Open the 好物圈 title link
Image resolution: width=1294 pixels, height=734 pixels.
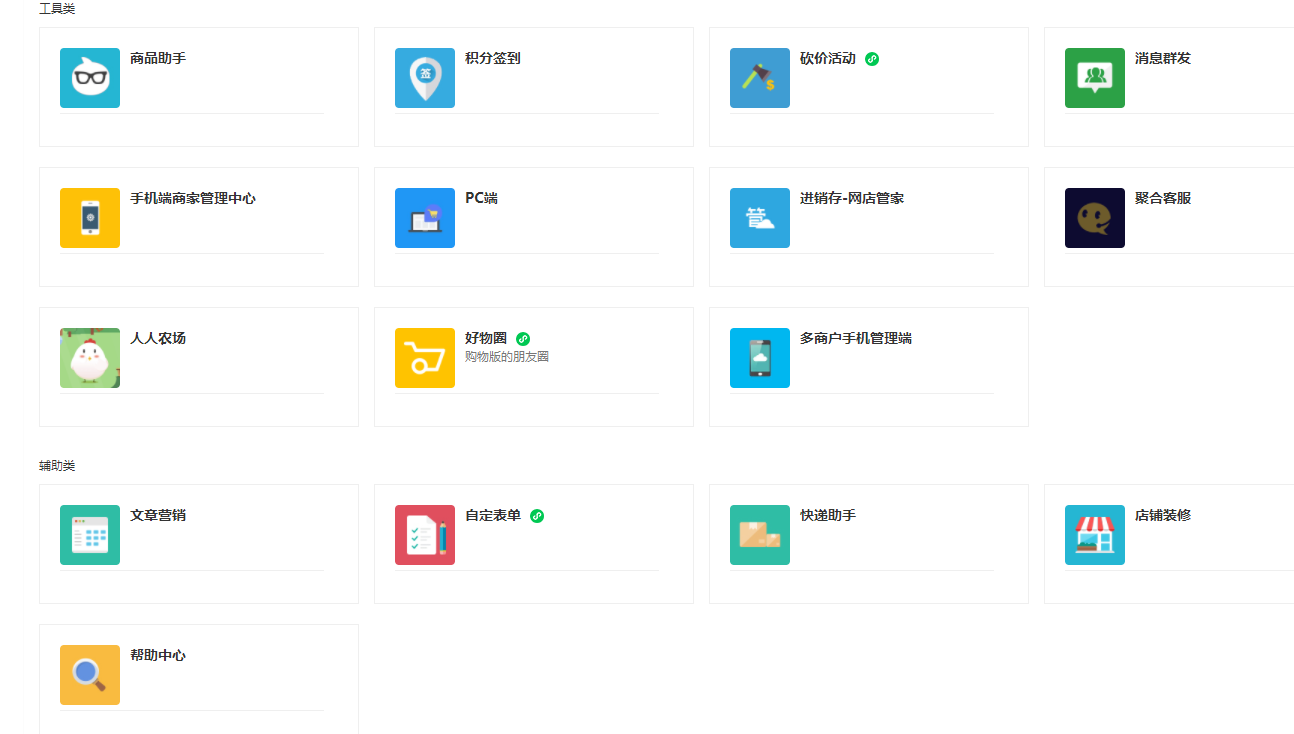click(486, 338)
